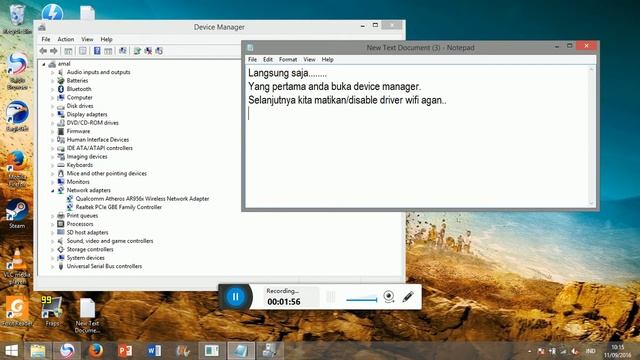The image size is (640, 360).
Task: Expand the Bluetooth node
Action: pos(53,89)
